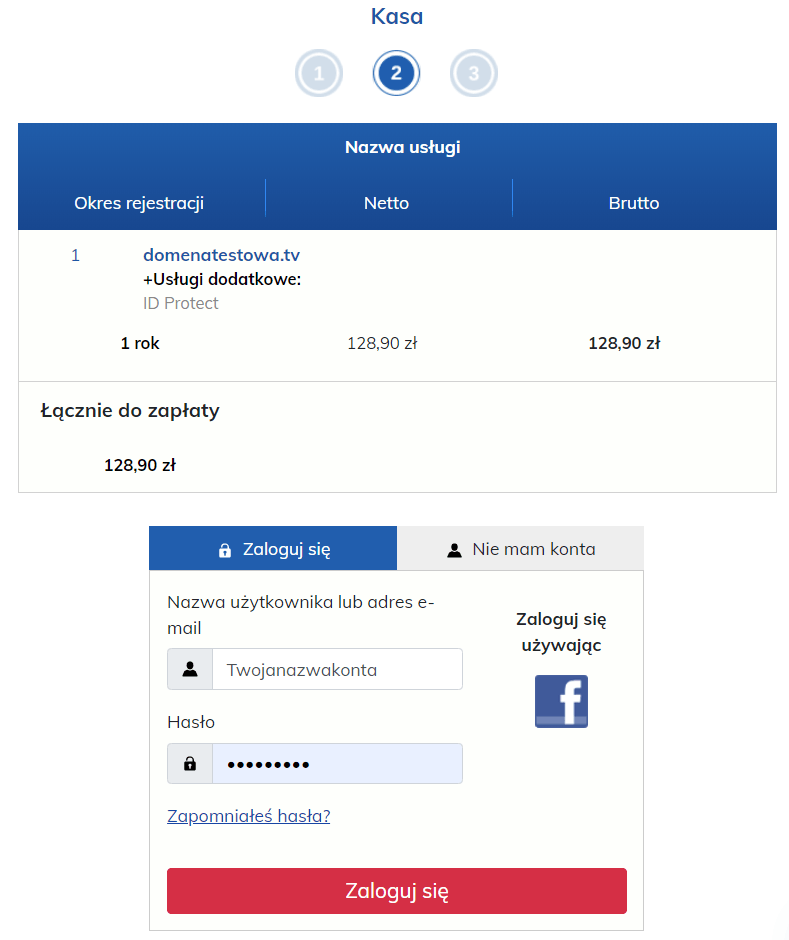Jump to checkout step 3 circle
Screen dimensions: 789x940
(474, 73)
